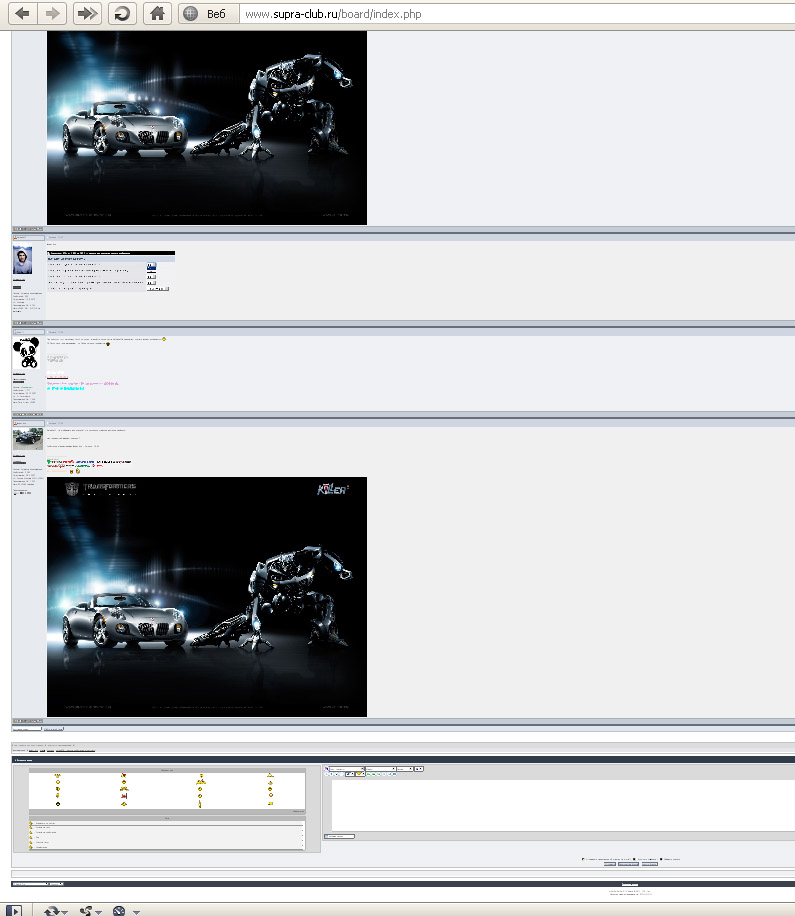
Task: Toggle the panel icon in status bar
Action: (15, 910)
